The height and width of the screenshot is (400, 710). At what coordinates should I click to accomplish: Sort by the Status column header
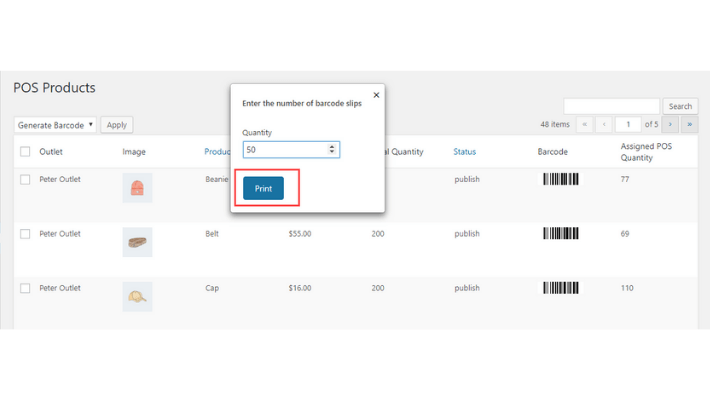[x=464, y=152]
